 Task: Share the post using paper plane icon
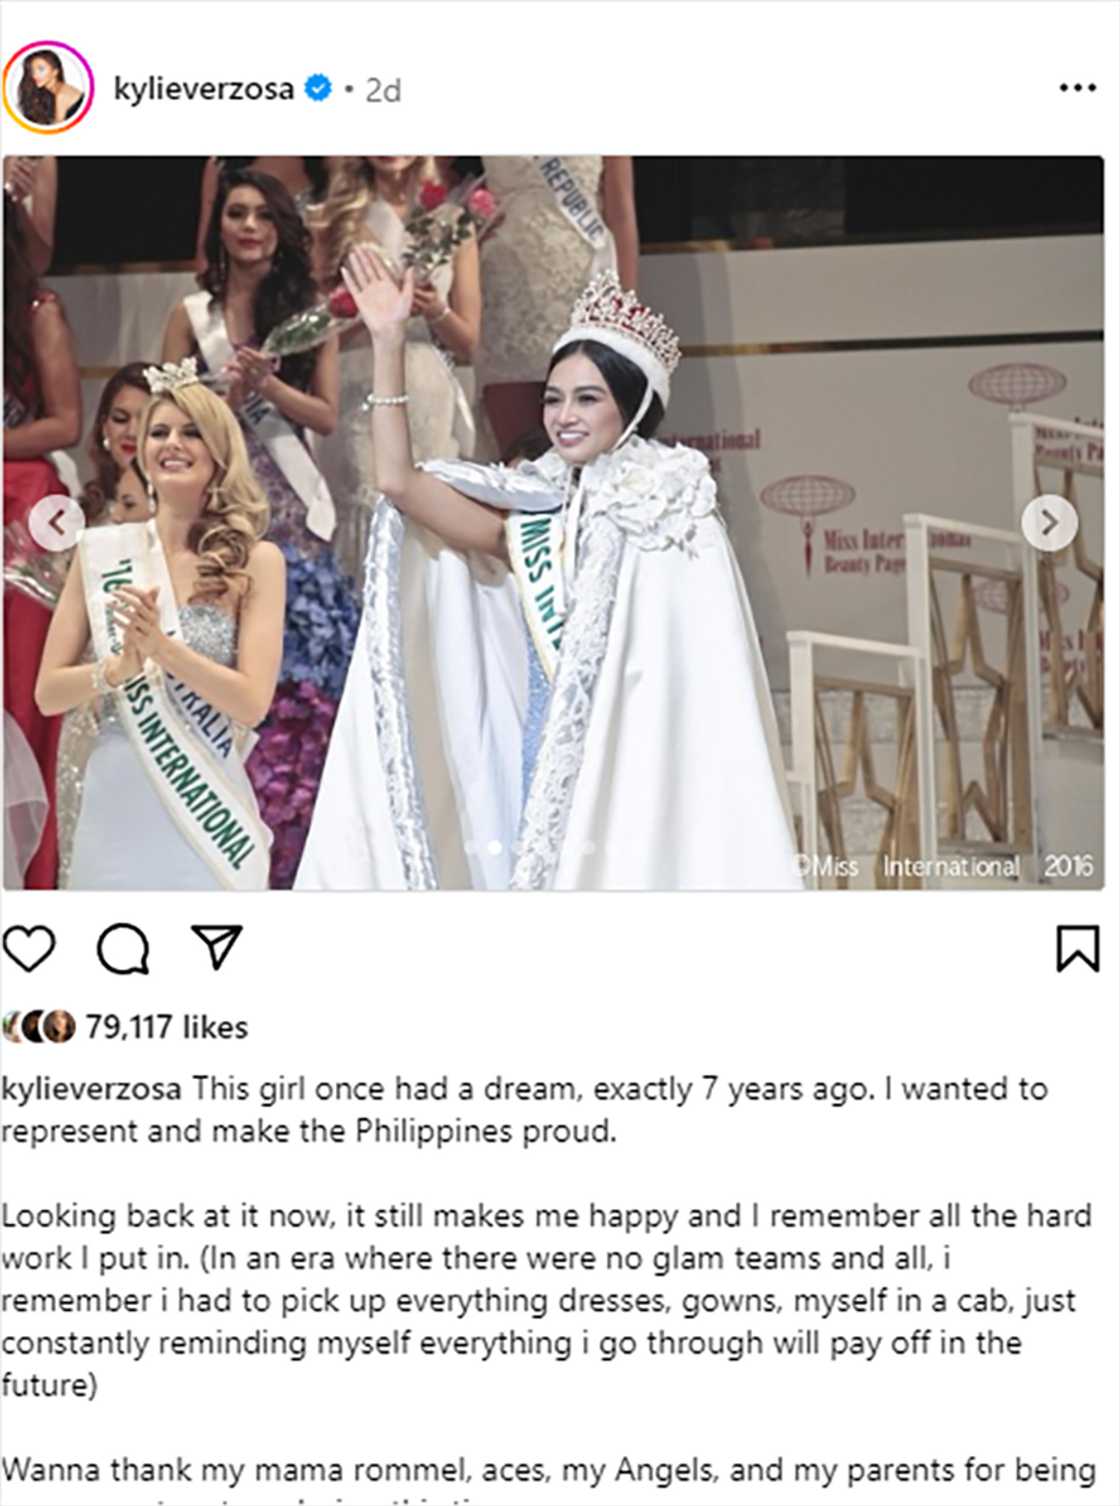217,947
